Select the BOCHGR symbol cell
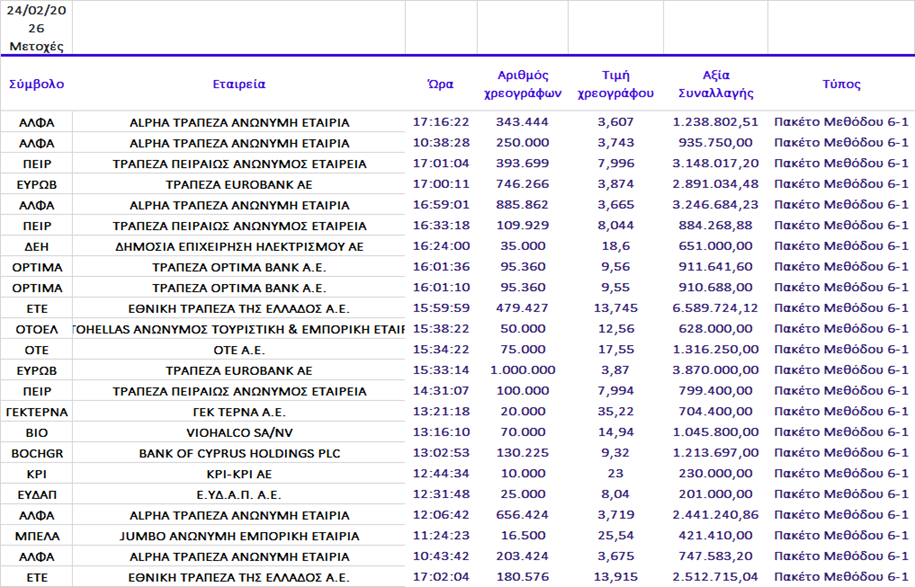 tap(36, 453)
